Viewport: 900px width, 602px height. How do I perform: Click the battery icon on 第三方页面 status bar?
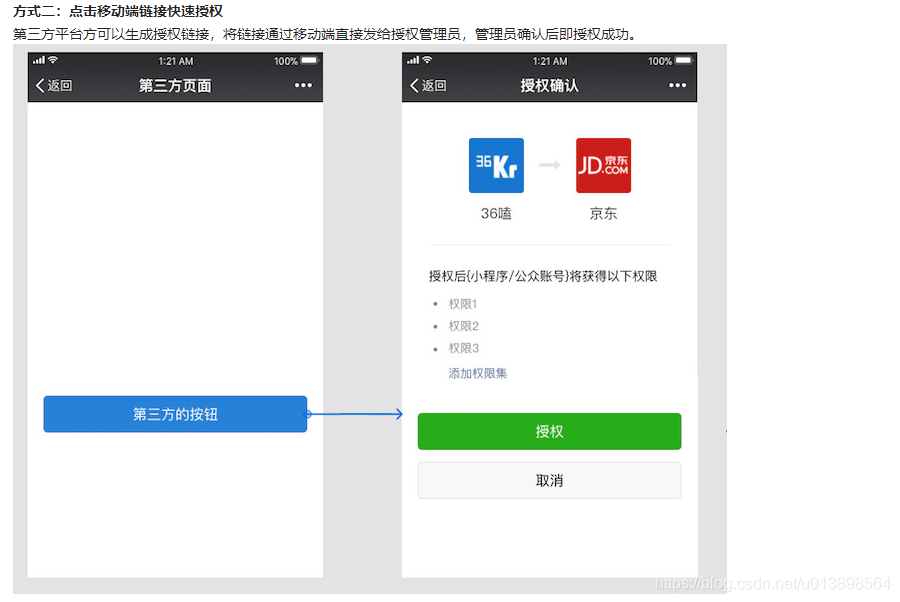pos(309,60)
